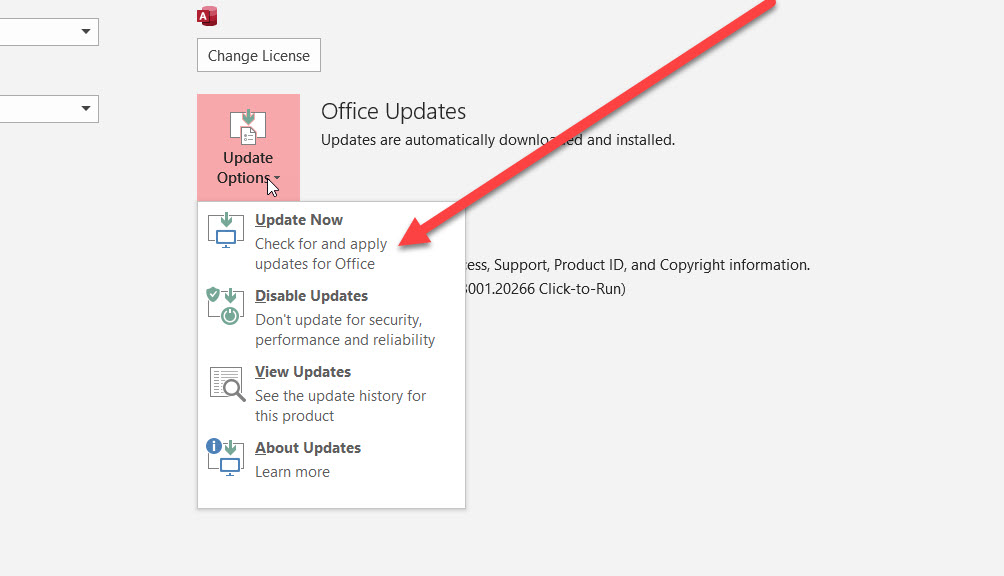Click the View Updates magnifier icon
Viewport: 1004px width, 576px height.
(227, 384)
